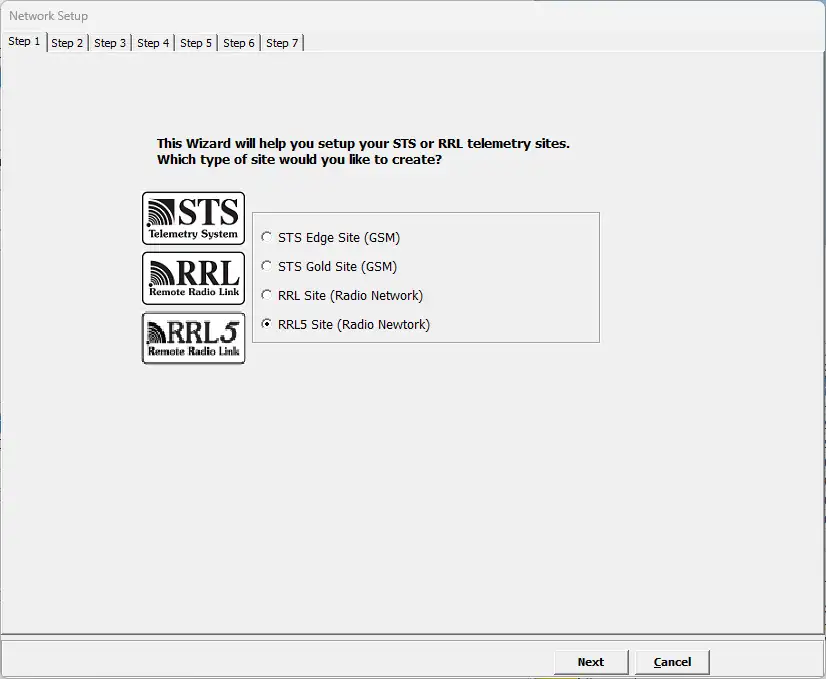Switch to the Step 1 tab

25,42
